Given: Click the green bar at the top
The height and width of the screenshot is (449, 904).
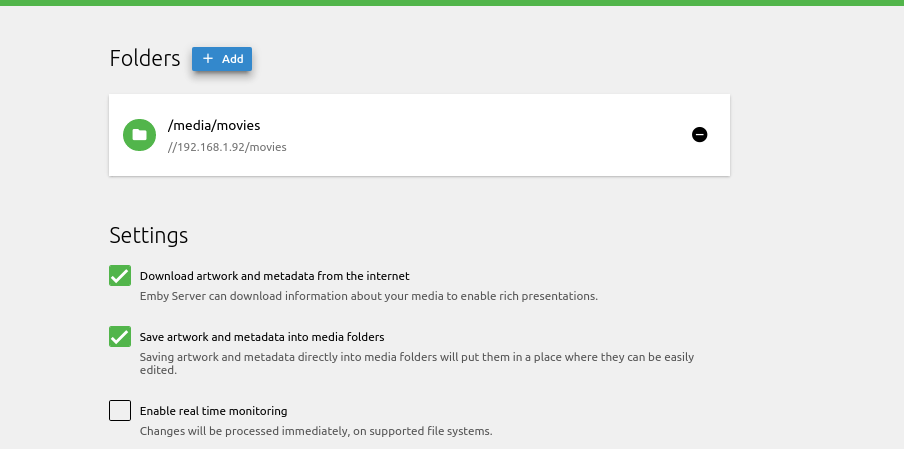Looking at the screenshot, I should [x=452, y=3].
